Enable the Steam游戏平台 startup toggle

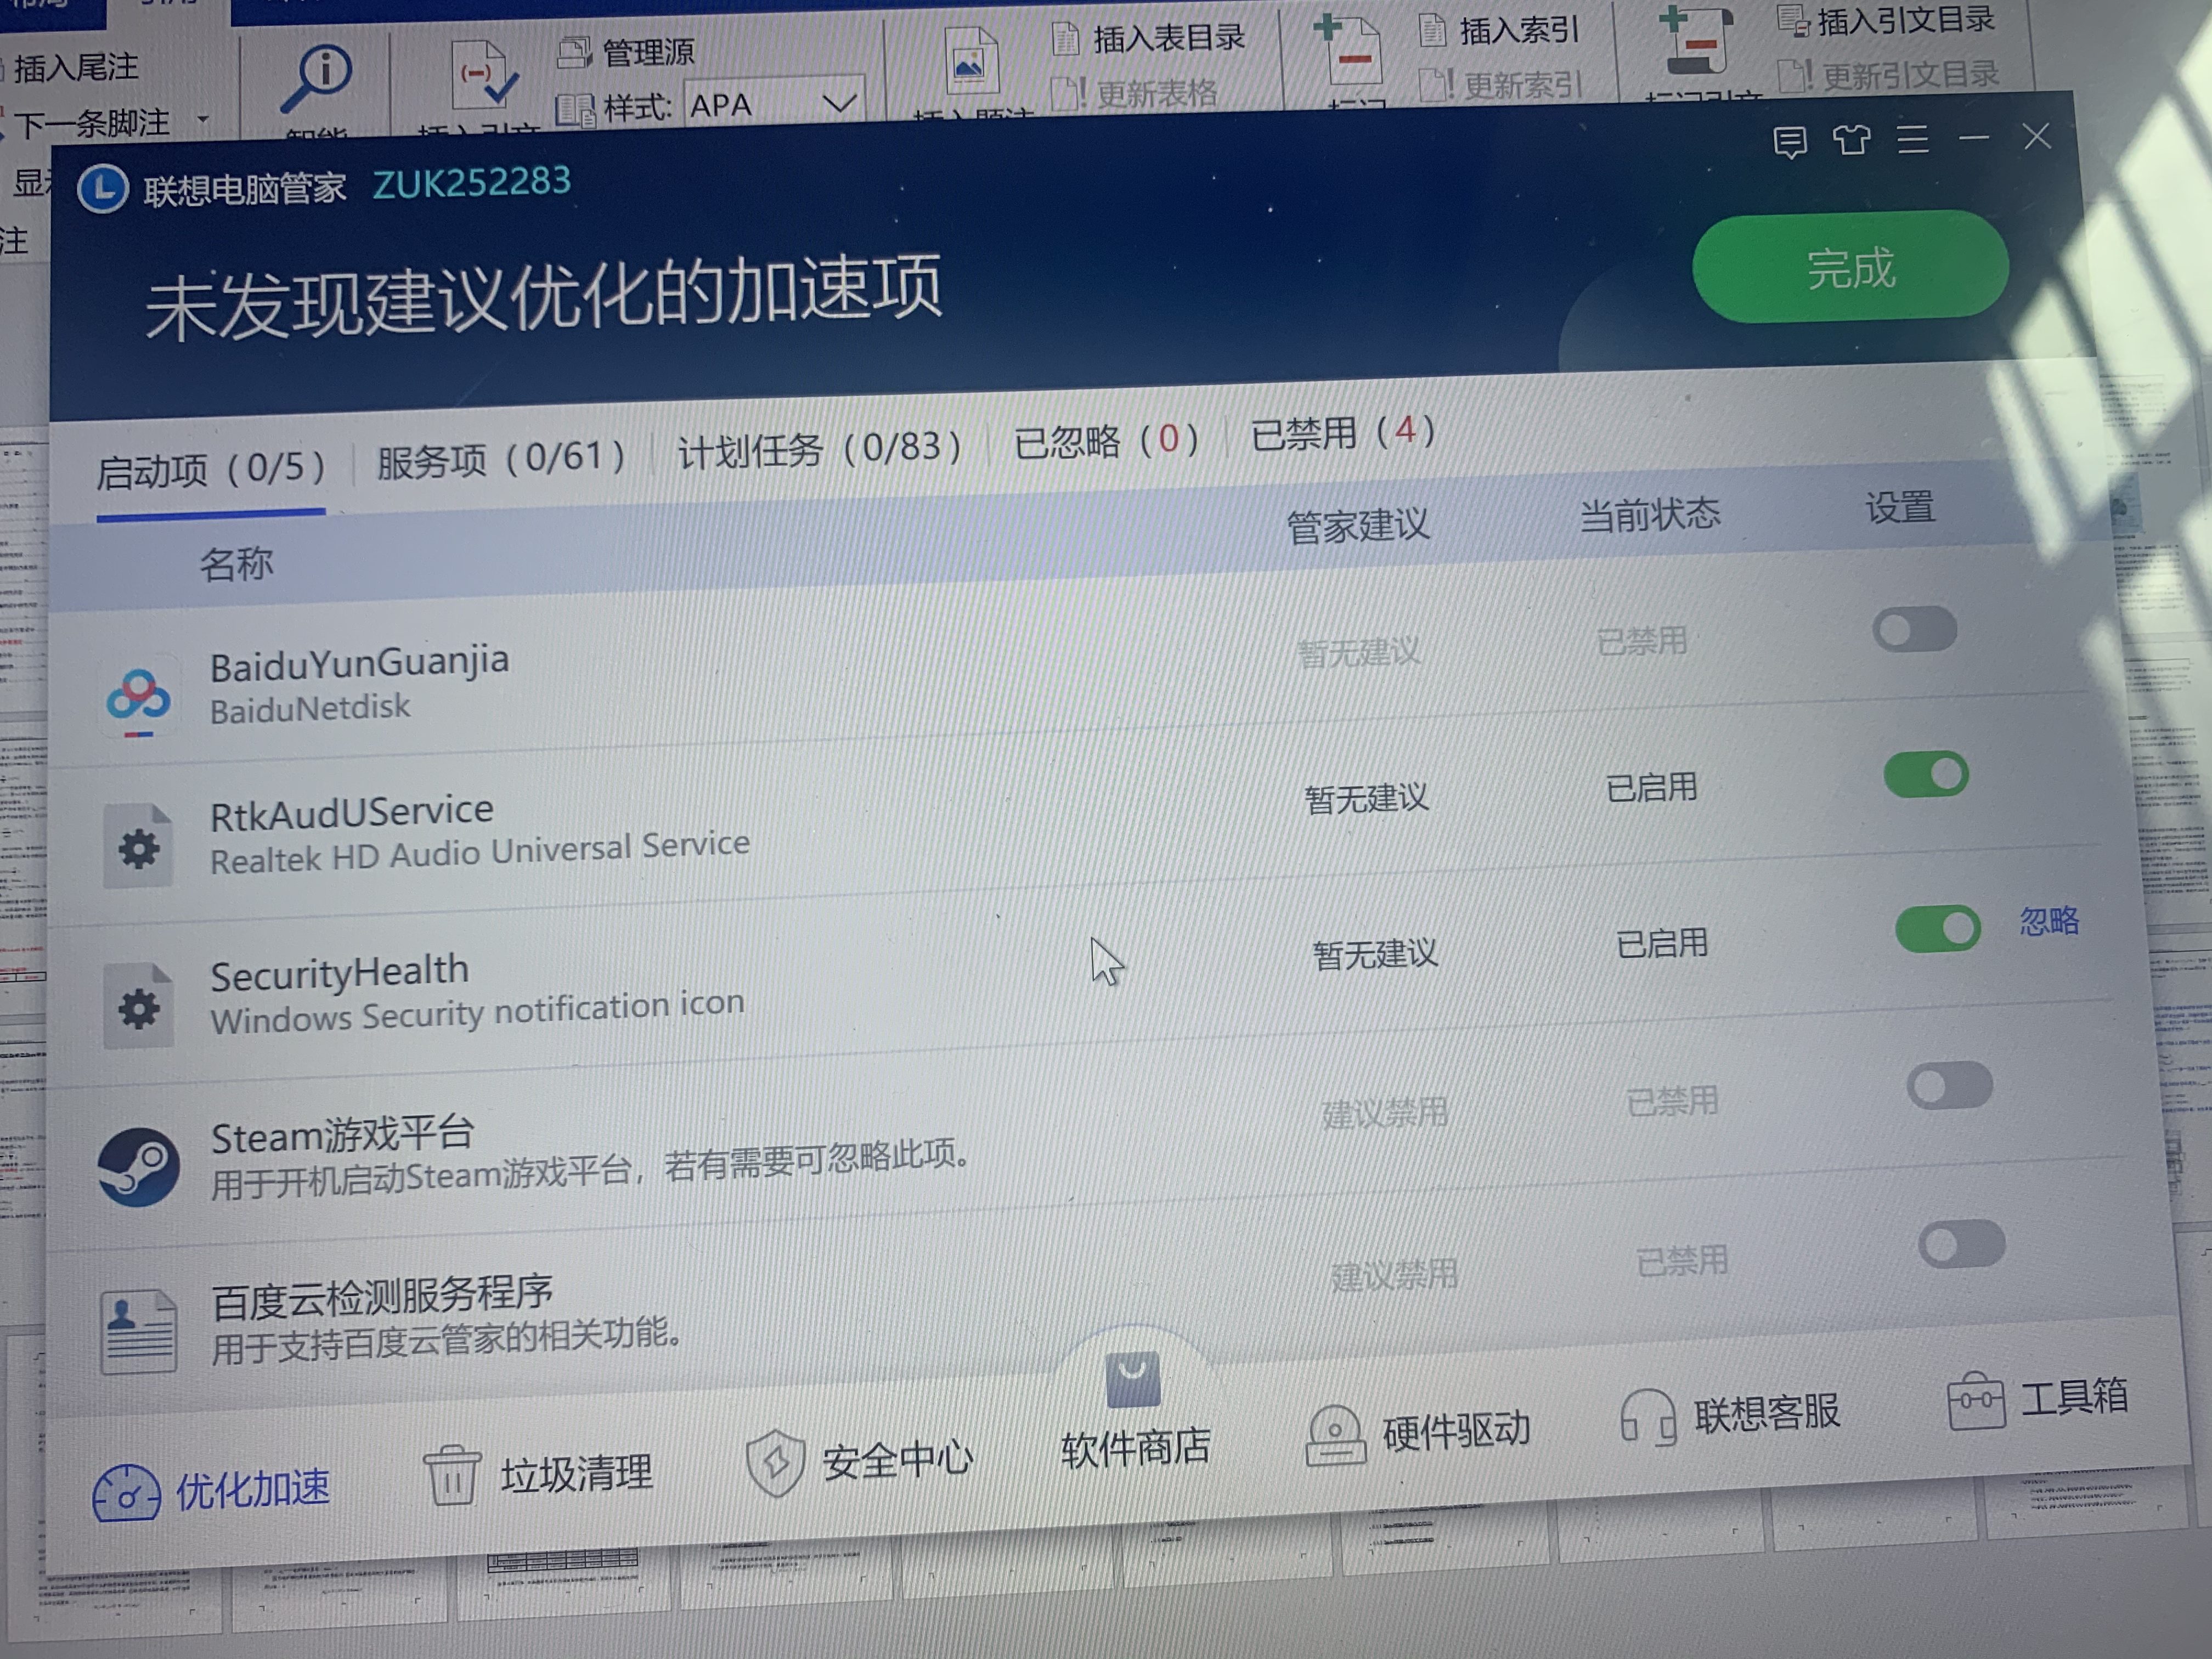pos(1949,1085)
